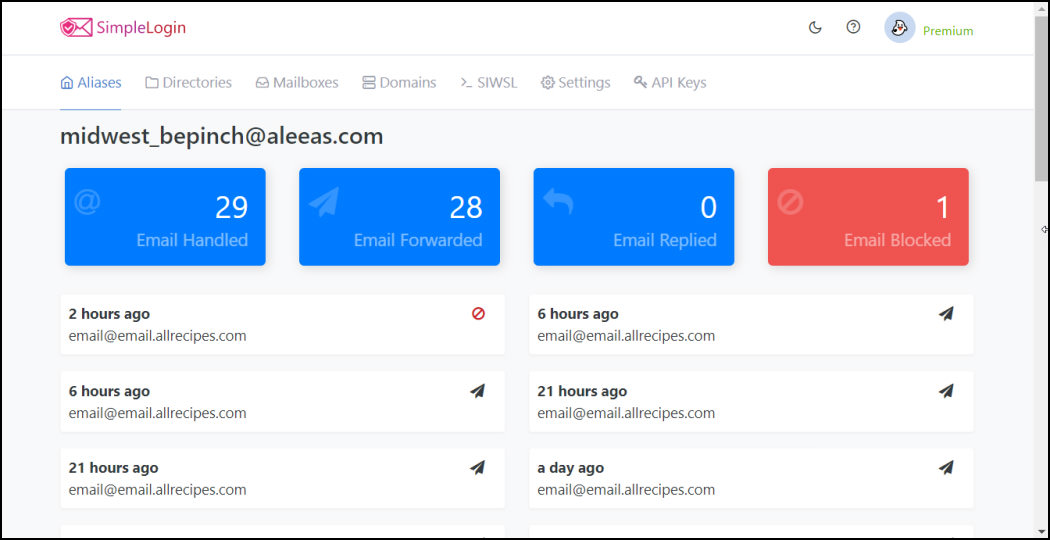The height and width of the screenshot is (540, 1050).
Task: Switch to the Directories tab
Action: [189, 82]
